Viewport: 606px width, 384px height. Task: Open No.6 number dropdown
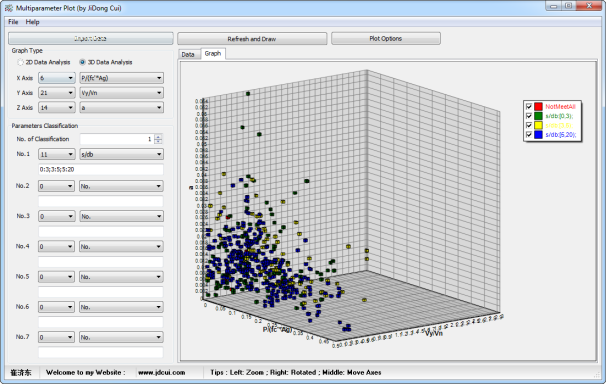coord(56,307)
